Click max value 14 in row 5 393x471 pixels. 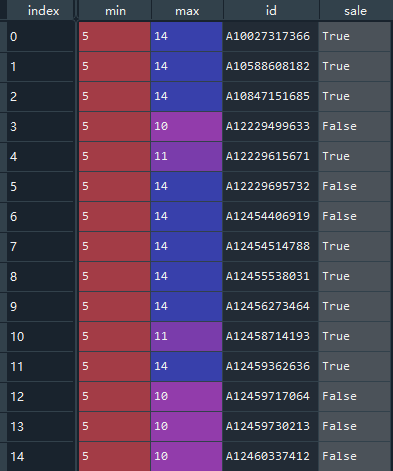click(x=186, y=186)
